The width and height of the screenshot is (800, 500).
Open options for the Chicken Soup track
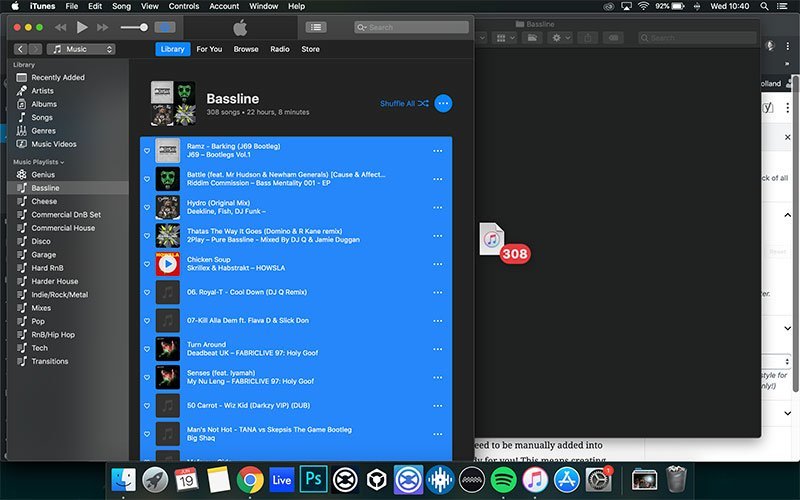pos(438,264)
